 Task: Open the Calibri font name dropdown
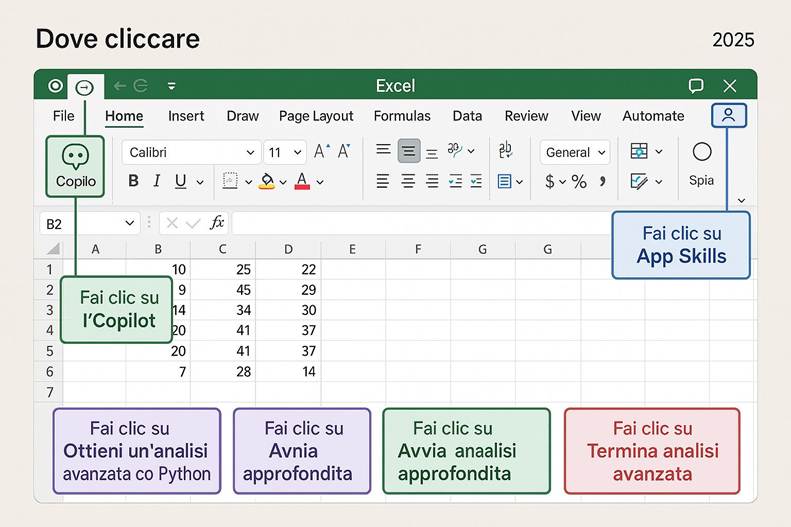190,153
